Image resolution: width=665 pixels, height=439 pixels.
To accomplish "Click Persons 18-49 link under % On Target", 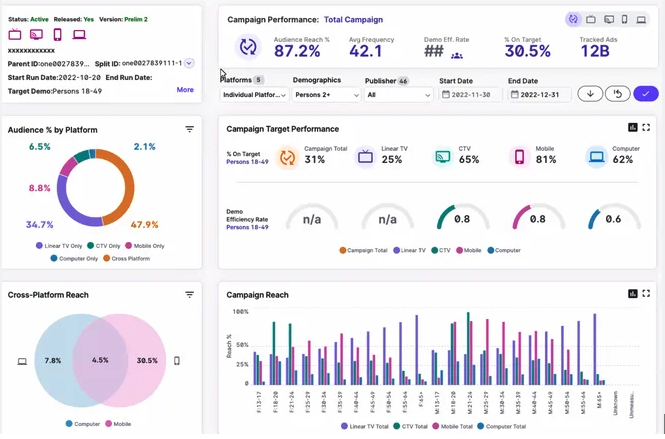I will [247, 162].
